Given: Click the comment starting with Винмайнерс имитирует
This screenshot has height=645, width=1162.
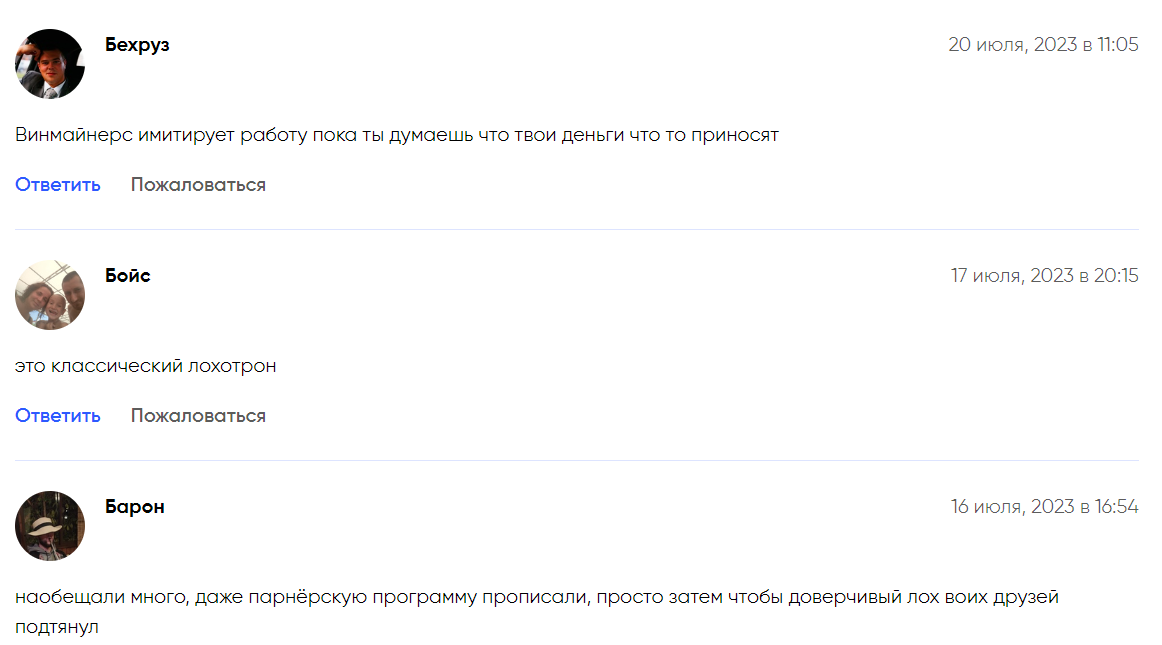Looking at the screenshot, I should [396, 135].
